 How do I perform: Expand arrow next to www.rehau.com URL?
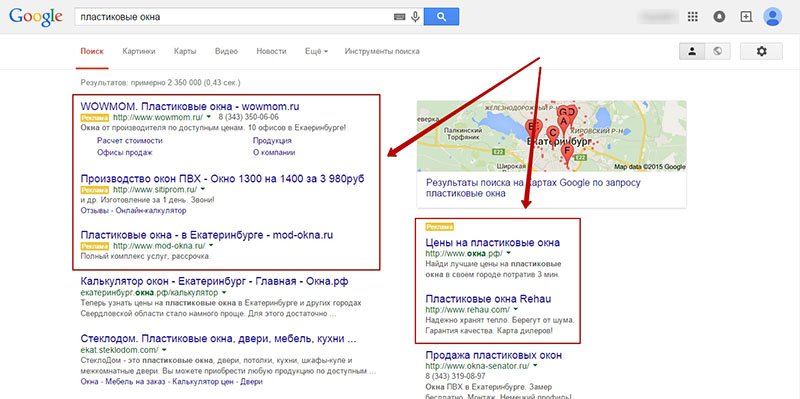click(x=515, y=310)
